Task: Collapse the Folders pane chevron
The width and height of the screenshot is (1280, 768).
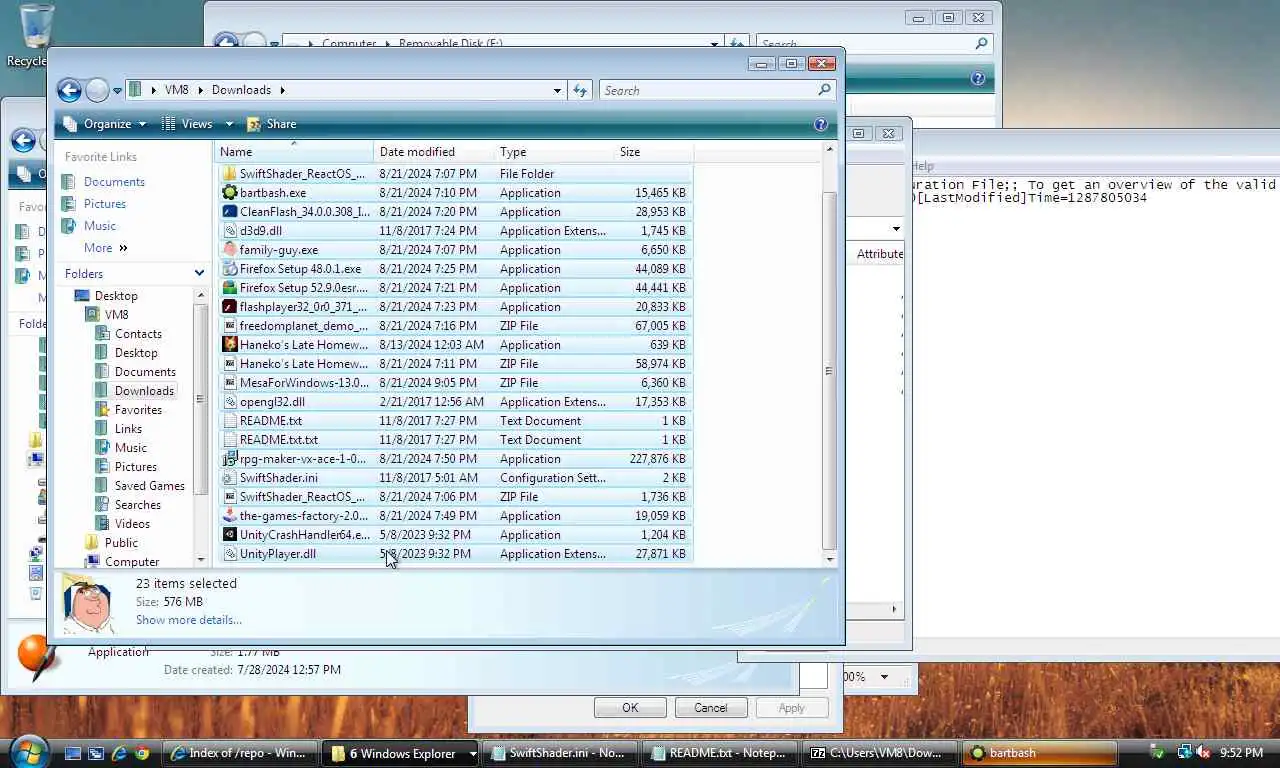Action: point(199,273)
